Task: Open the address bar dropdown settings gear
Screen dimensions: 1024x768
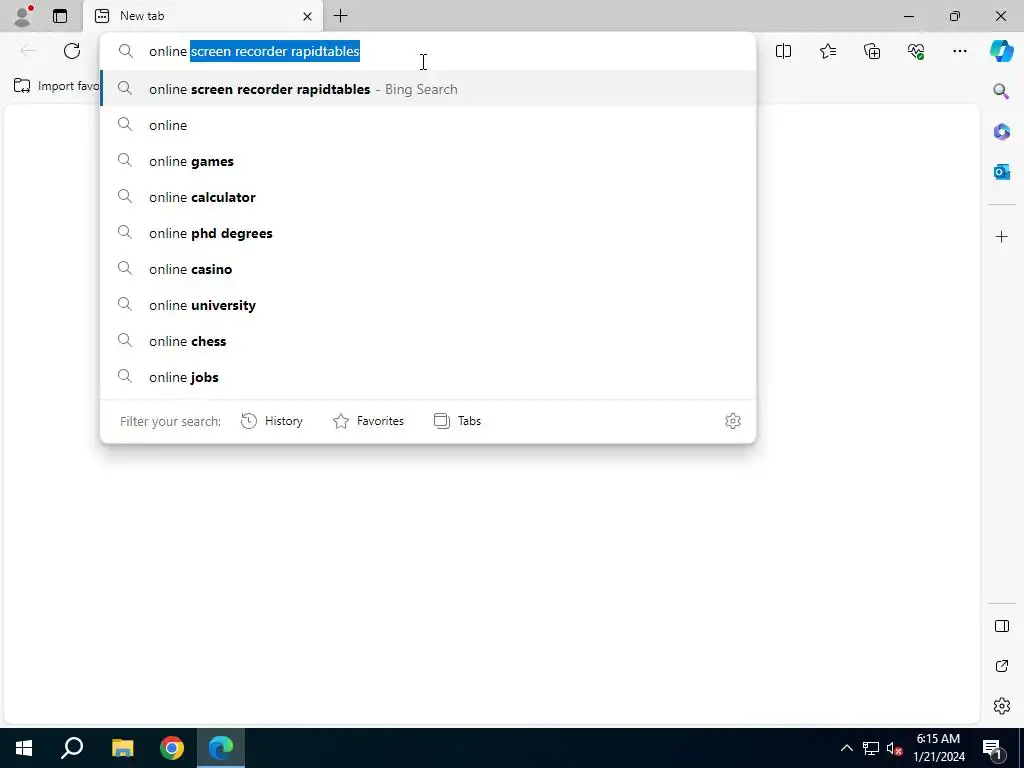Action: [x=733, y=421]
